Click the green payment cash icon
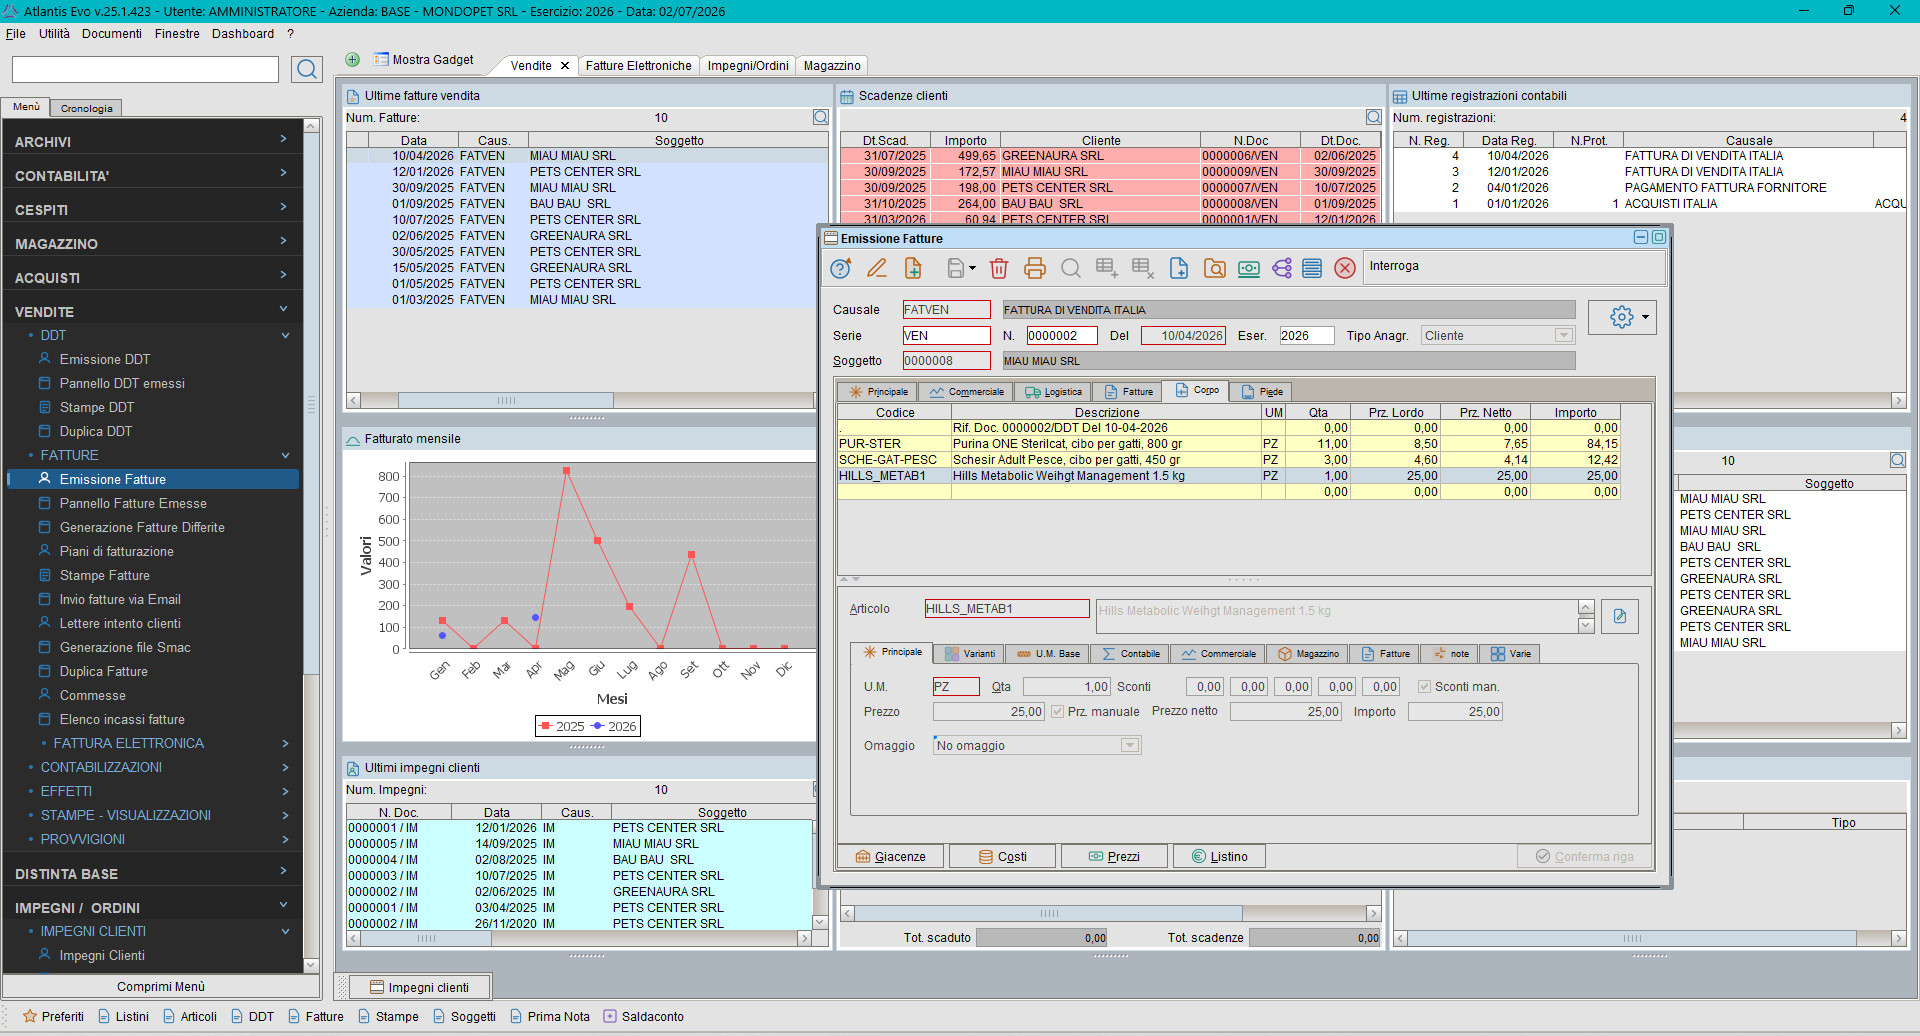The image size is (1920, 1036). (x=1248, y=268)
